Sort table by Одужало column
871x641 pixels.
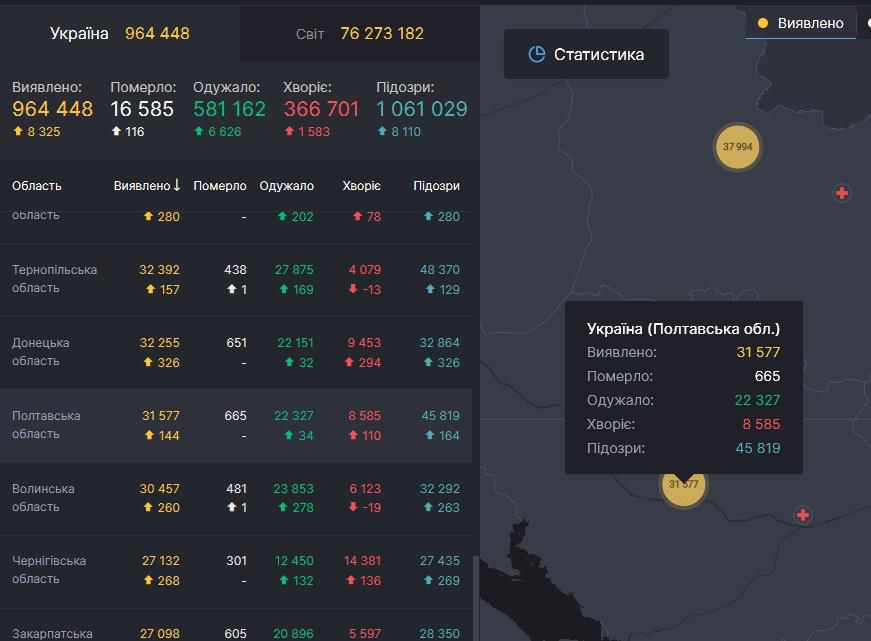click(286, 186)
